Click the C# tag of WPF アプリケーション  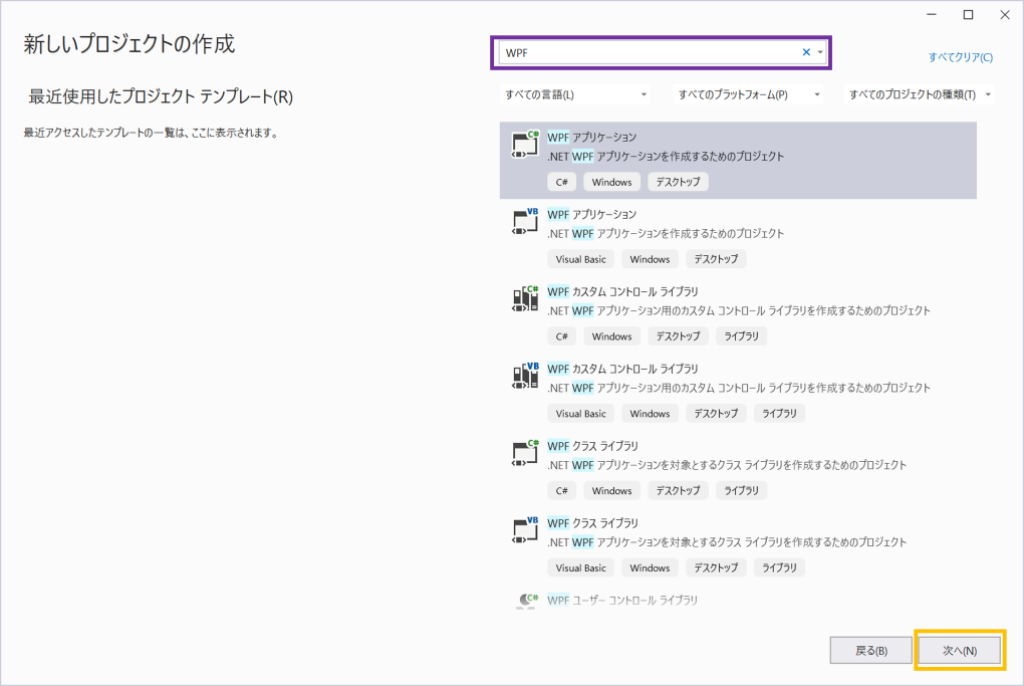pos(562,182)
